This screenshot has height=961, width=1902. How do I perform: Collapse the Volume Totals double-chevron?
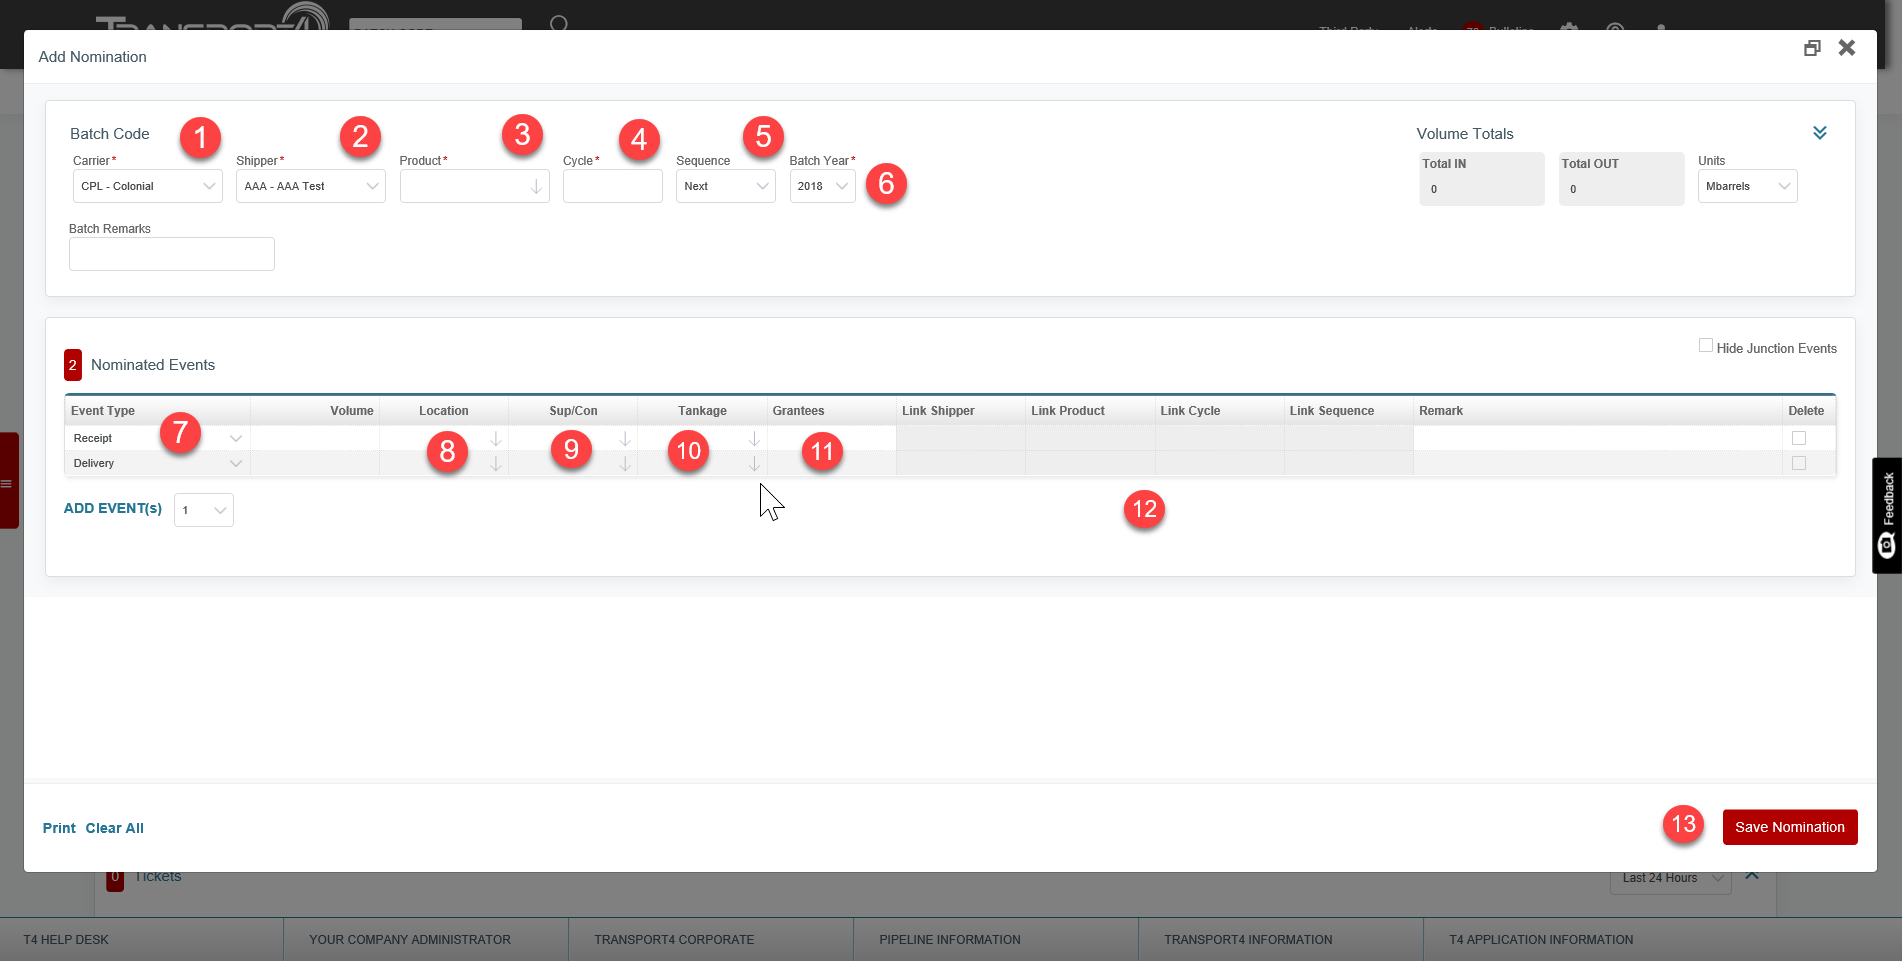1819,133
